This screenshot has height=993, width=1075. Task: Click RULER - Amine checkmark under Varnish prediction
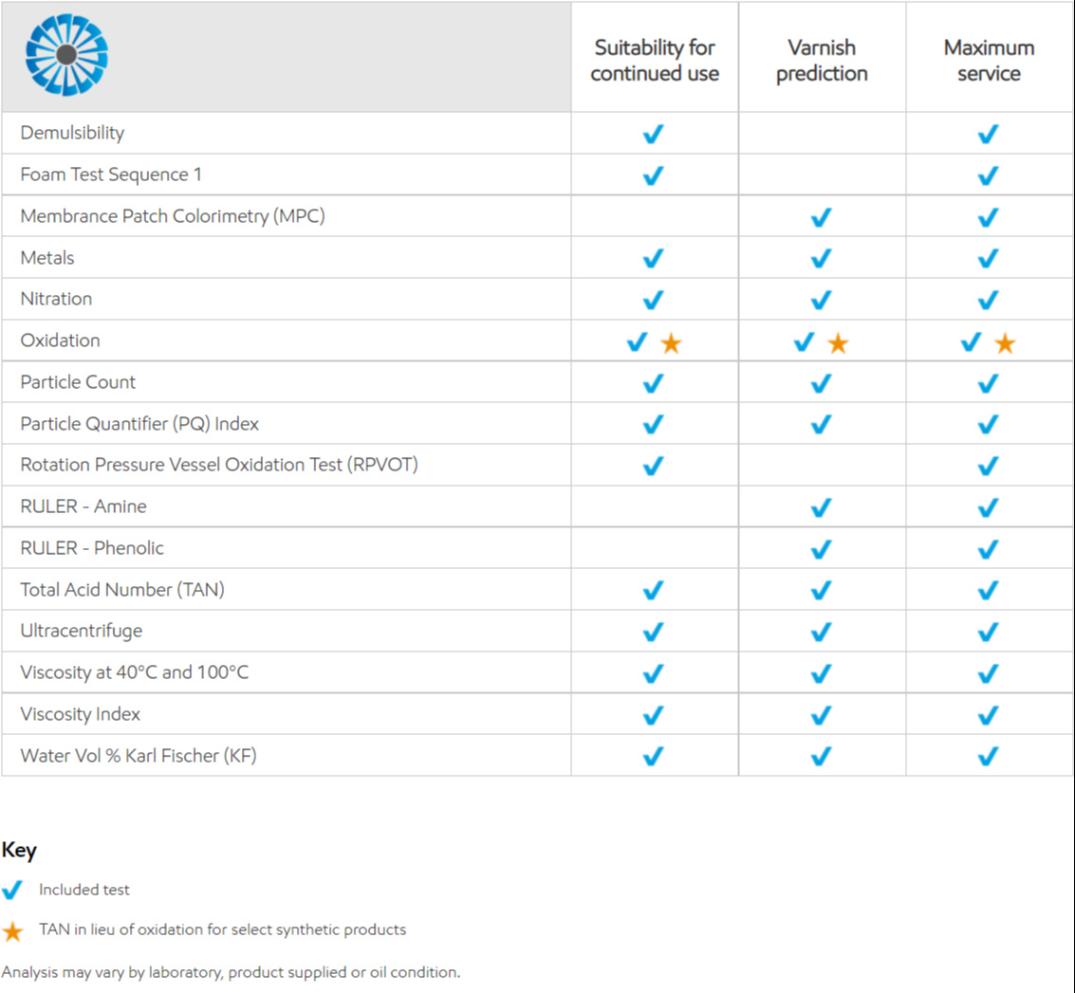[821, 508]
